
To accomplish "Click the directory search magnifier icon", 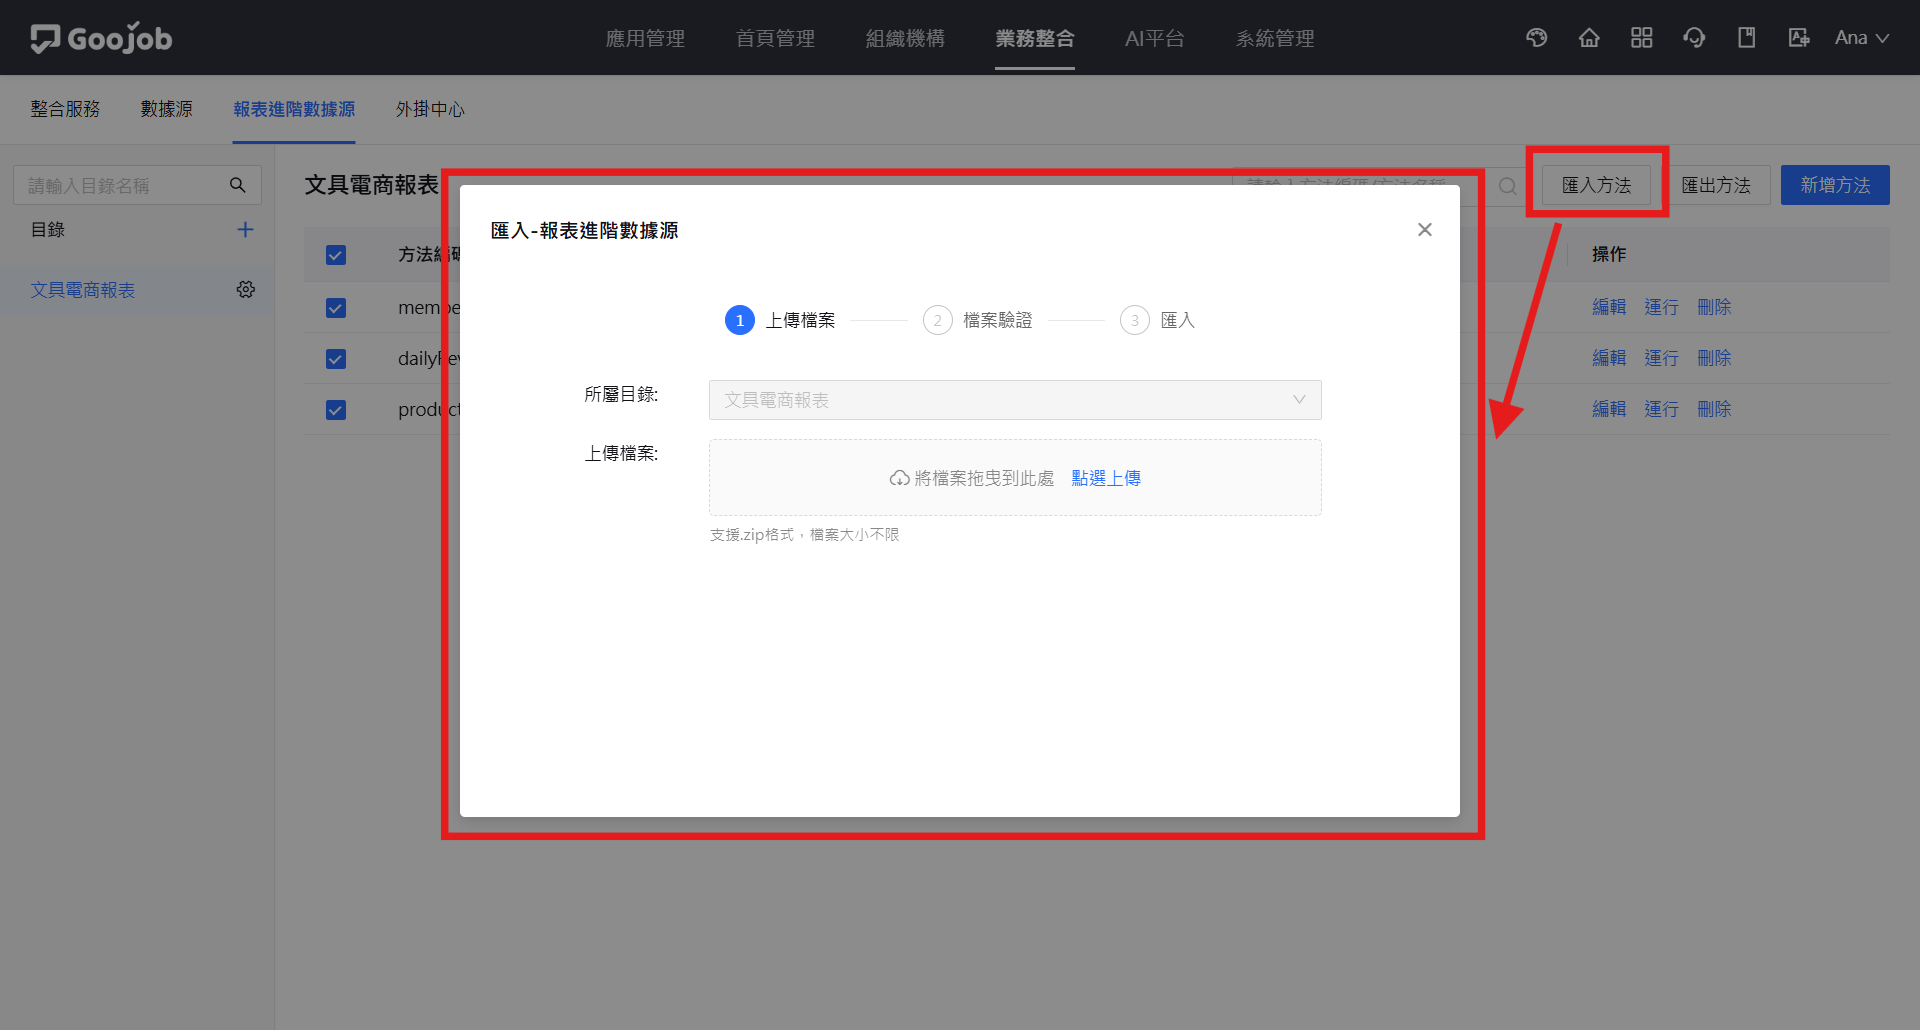I will click(237, 185).
